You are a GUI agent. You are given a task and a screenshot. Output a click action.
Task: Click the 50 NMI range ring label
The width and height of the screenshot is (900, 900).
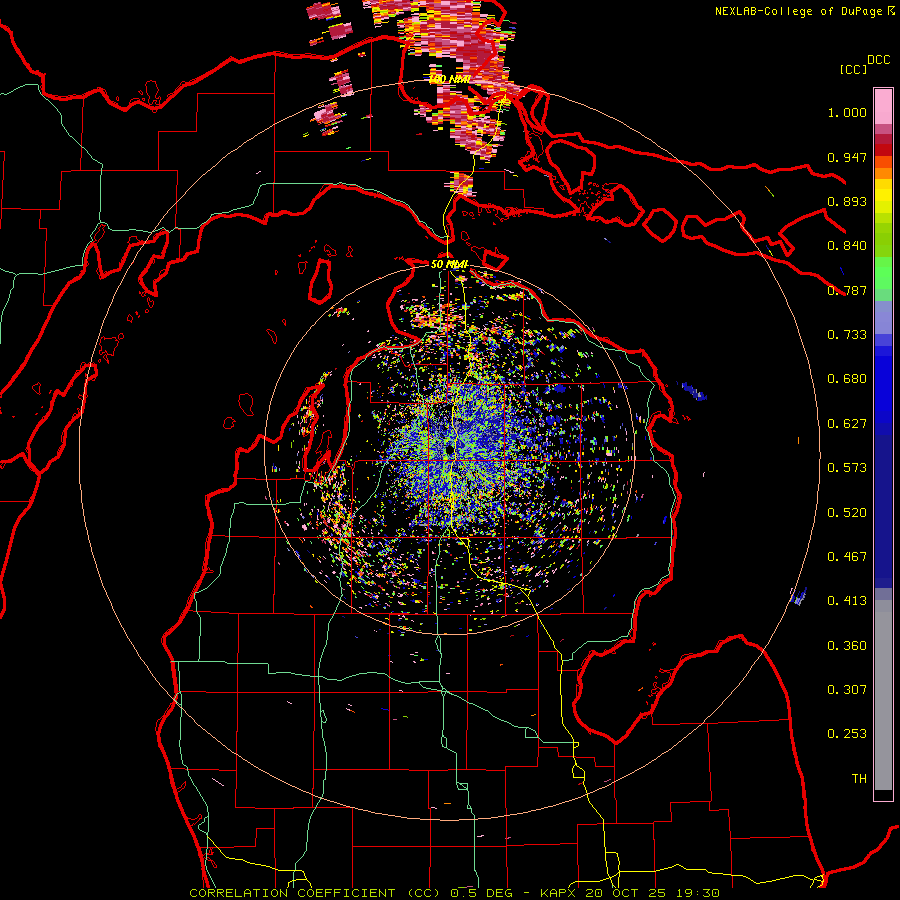[449, 264]
